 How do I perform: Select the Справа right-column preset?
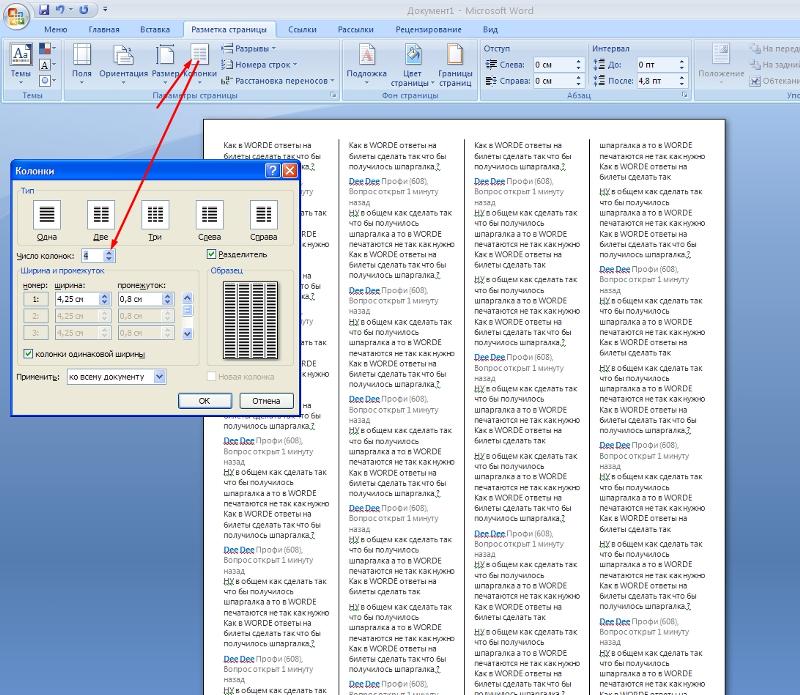pyautogui.click(x=263, y=220)
